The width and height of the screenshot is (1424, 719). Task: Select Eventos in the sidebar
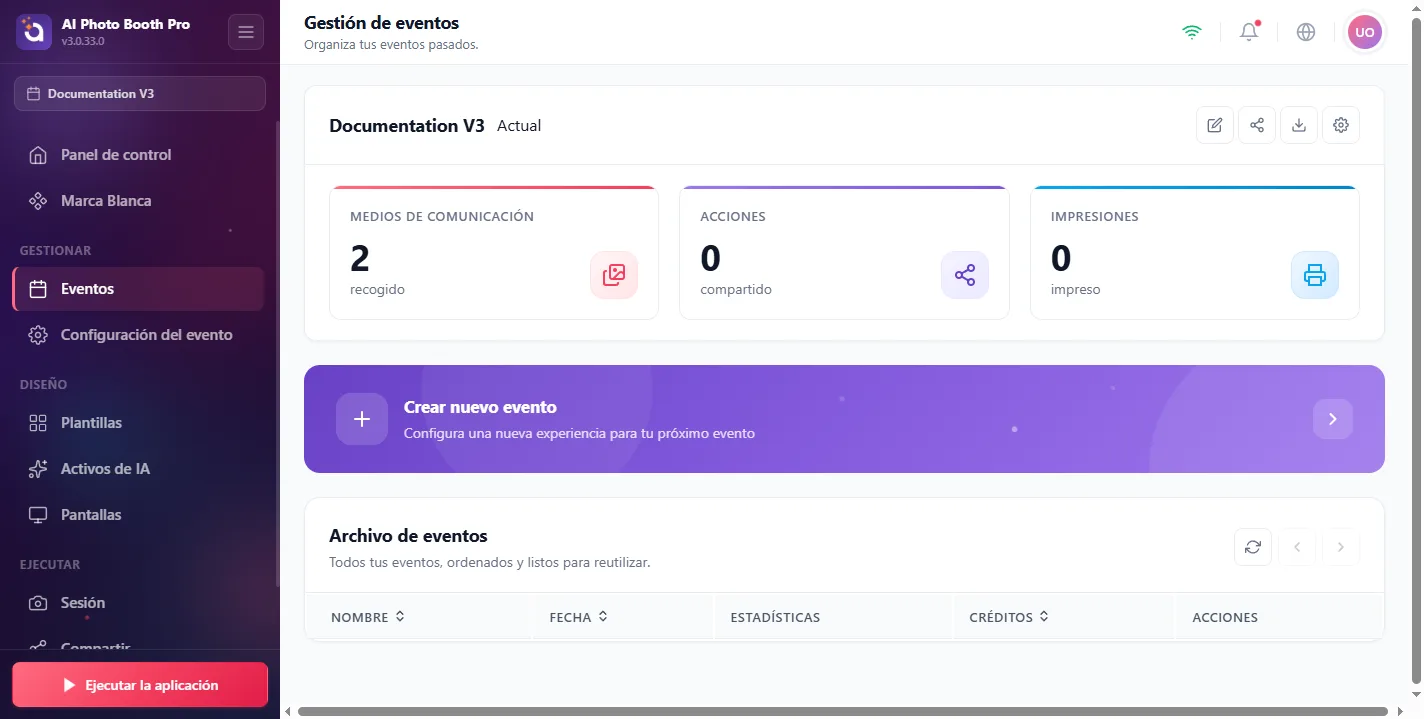click(138, 289)
